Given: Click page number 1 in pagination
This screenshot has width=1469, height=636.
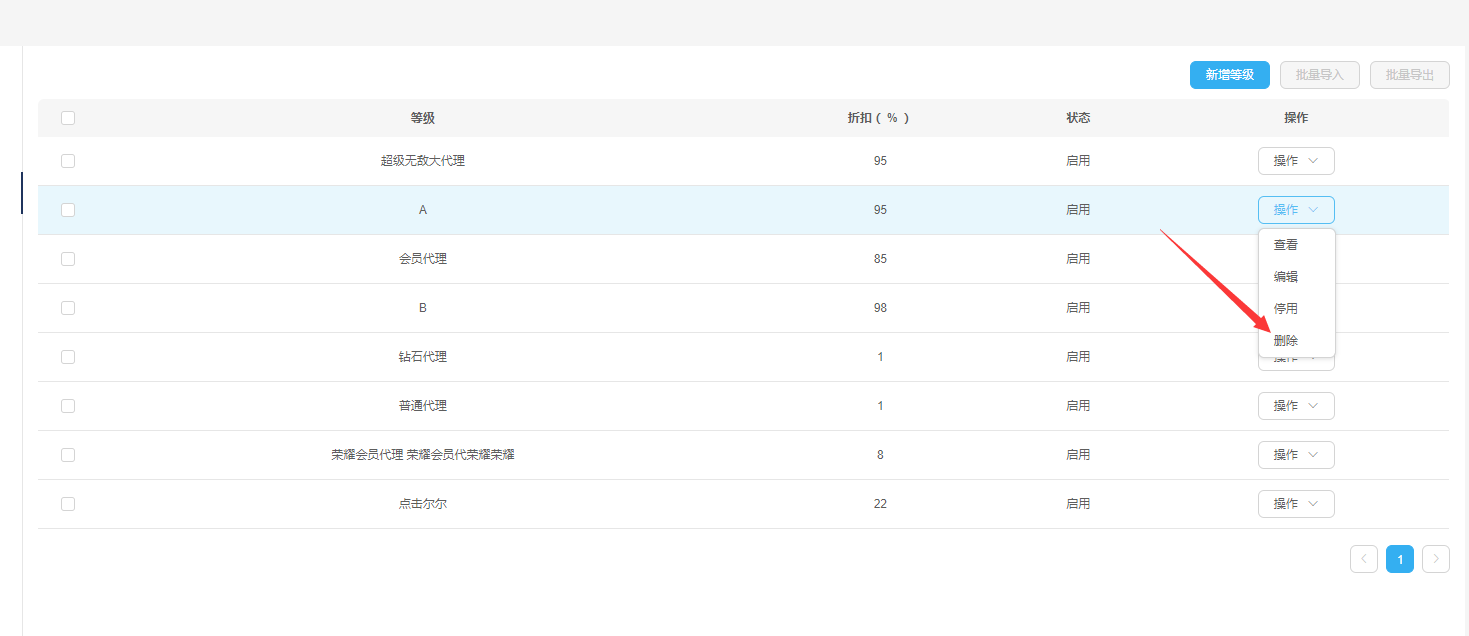Looking at the screenshot, I should coord(1399,559).
